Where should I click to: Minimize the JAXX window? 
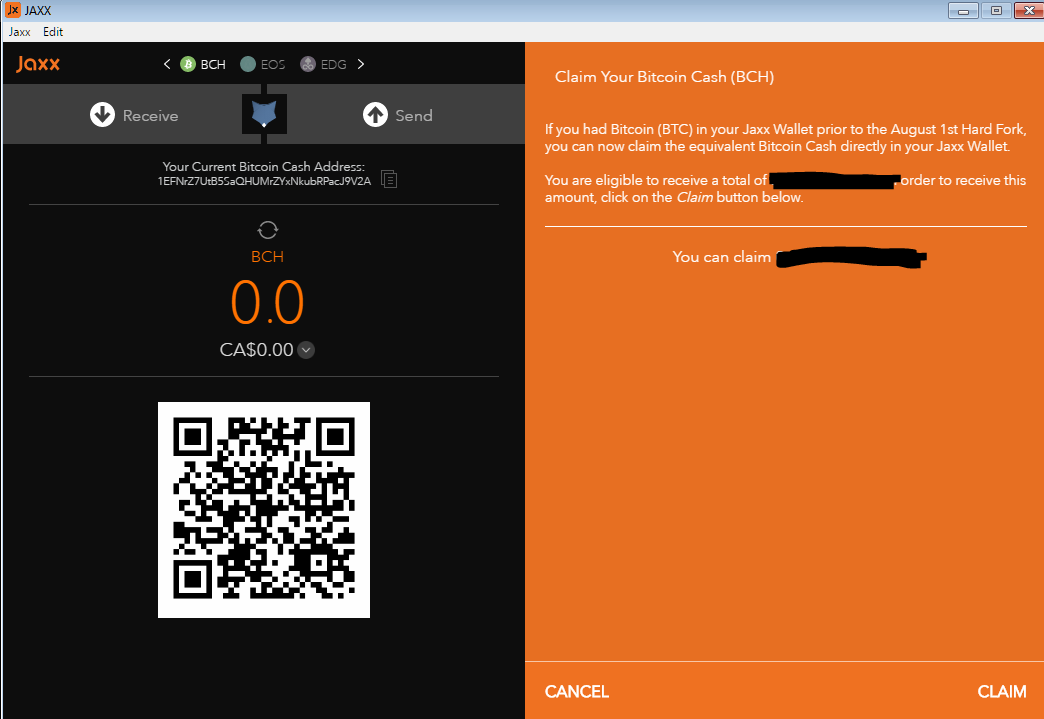pyautogui.click(x=963, y=11)
